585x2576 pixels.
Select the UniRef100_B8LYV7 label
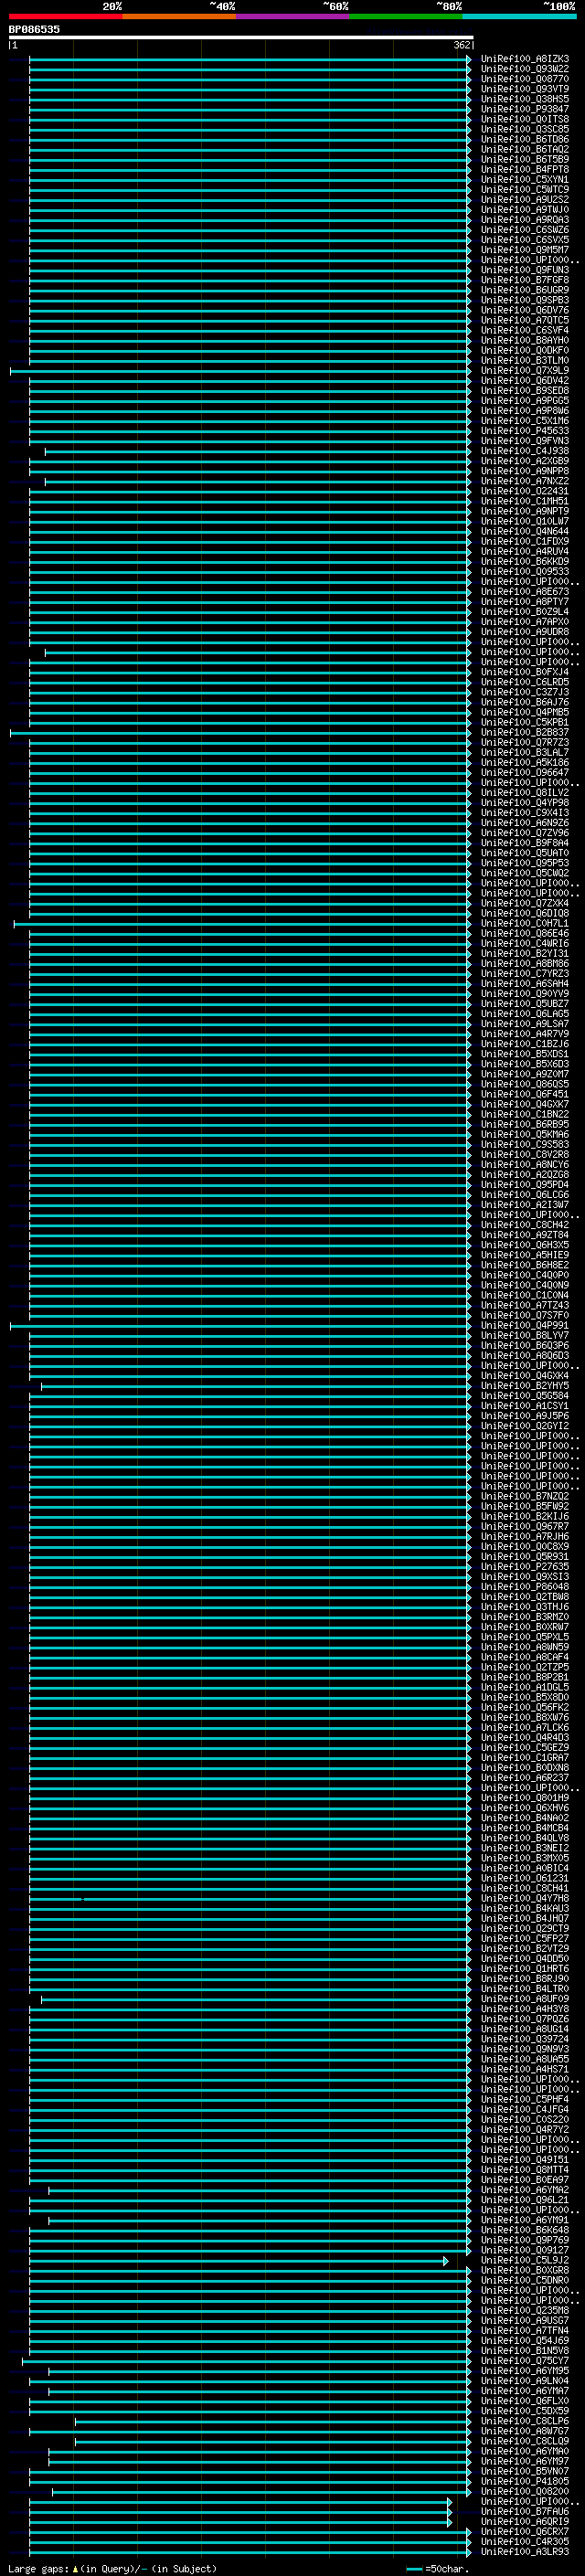tap(525, 1336)
